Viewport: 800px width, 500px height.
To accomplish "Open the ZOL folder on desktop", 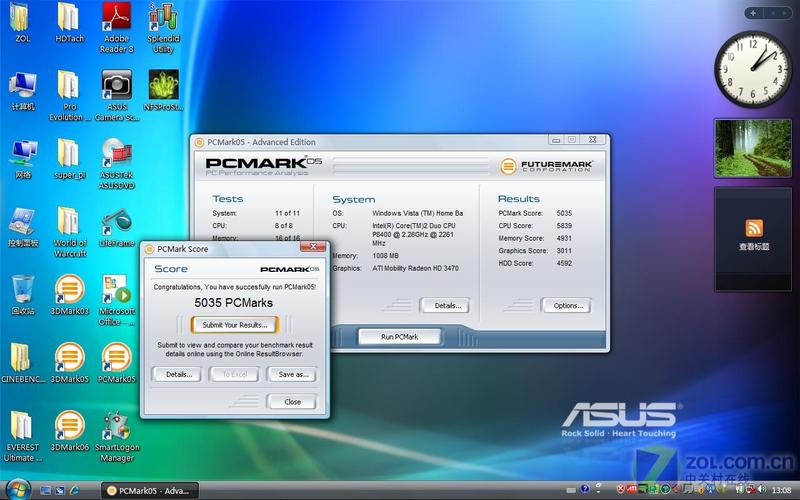I will click(21, 21).
